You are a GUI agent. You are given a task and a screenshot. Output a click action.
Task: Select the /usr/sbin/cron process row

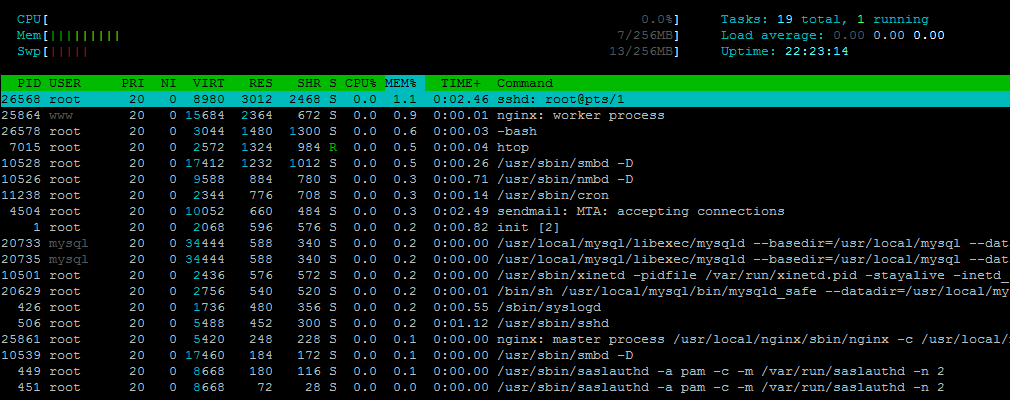point(505,195)
